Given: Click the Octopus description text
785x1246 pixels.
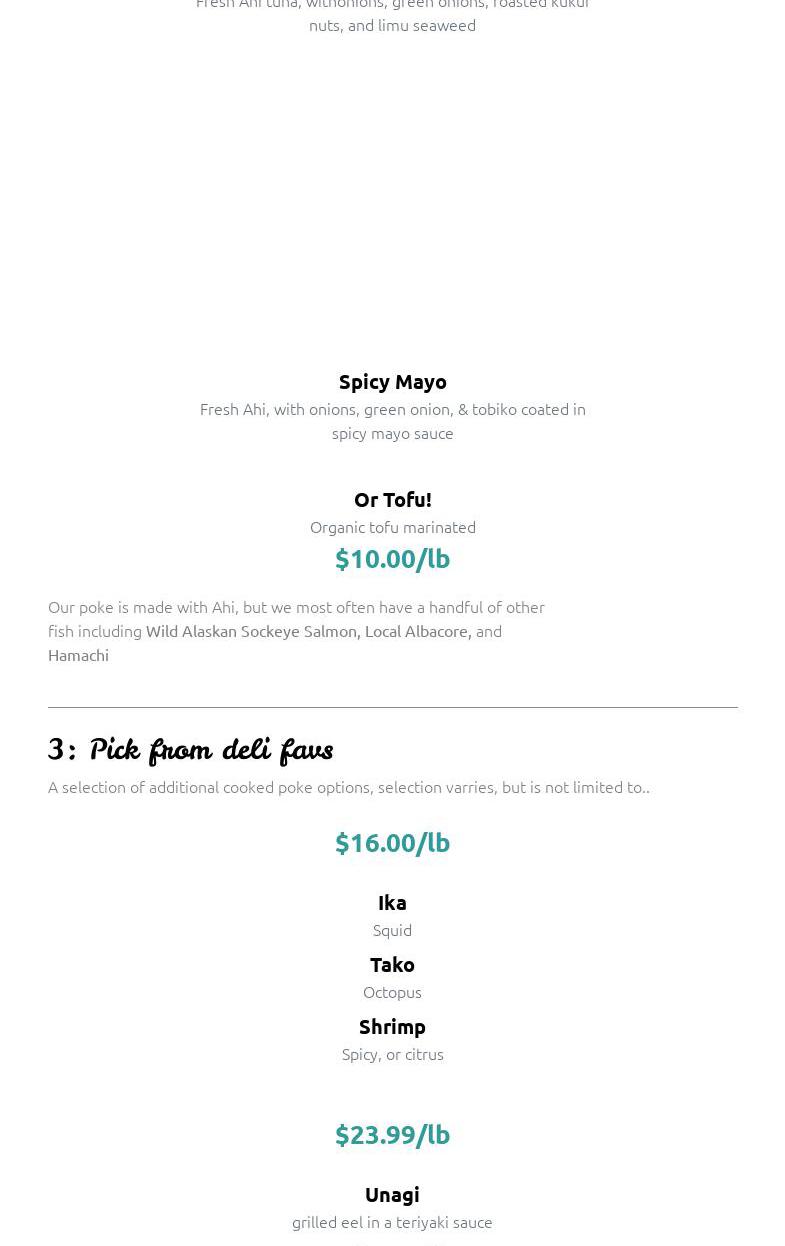Looking at the screenshot, I should click(x=392, y=992).
